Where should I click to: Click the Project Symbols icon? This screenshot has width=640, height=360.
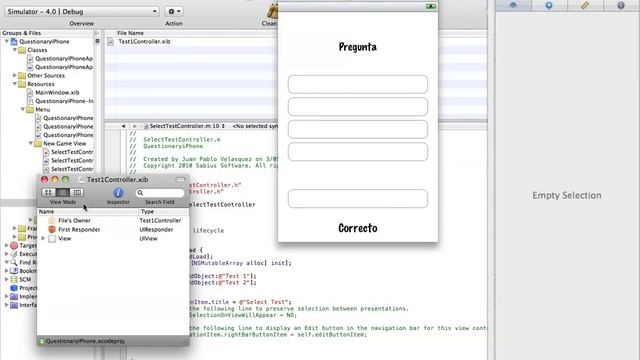coord(14,288)
